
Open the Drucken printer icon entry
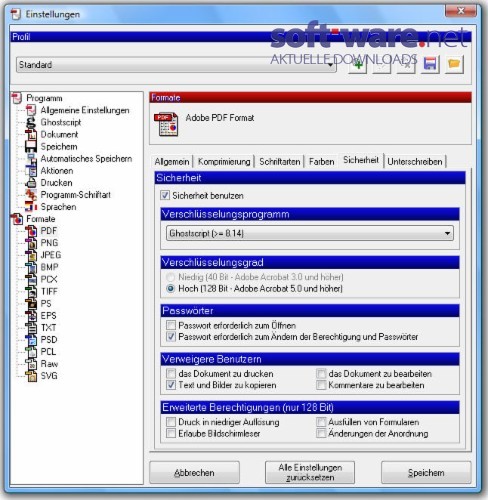(31, 183)
